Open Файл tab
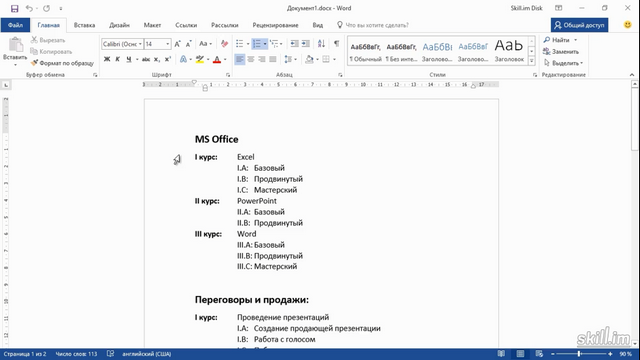This screenshot has width=640, height=360. pyautogui.click(x=15, y=25)
